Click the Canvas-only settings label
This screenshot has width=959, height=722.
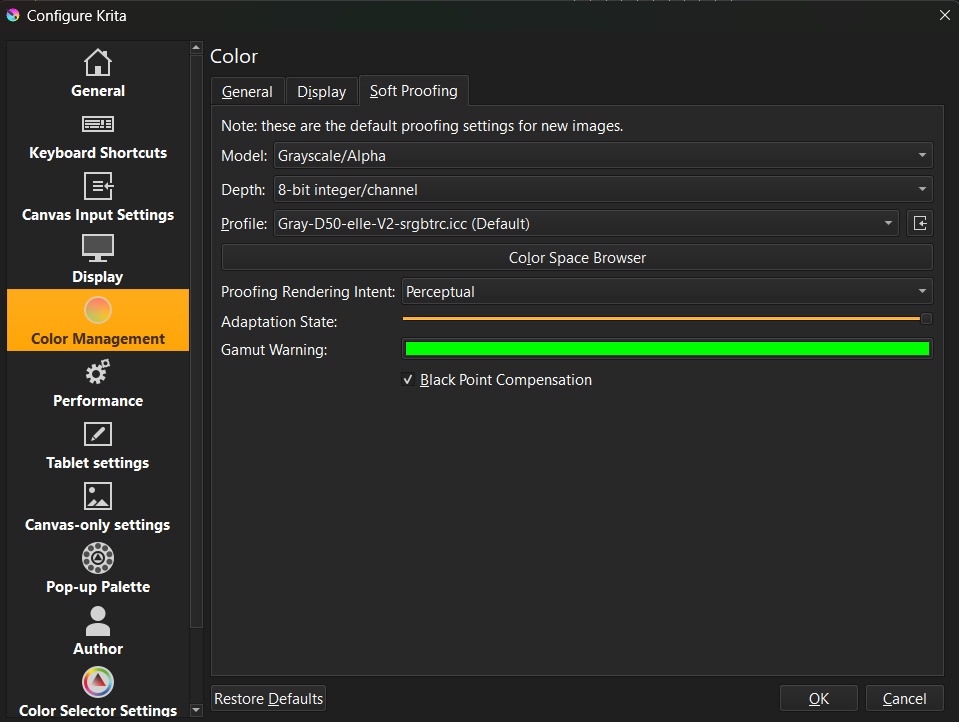[98, 525]
